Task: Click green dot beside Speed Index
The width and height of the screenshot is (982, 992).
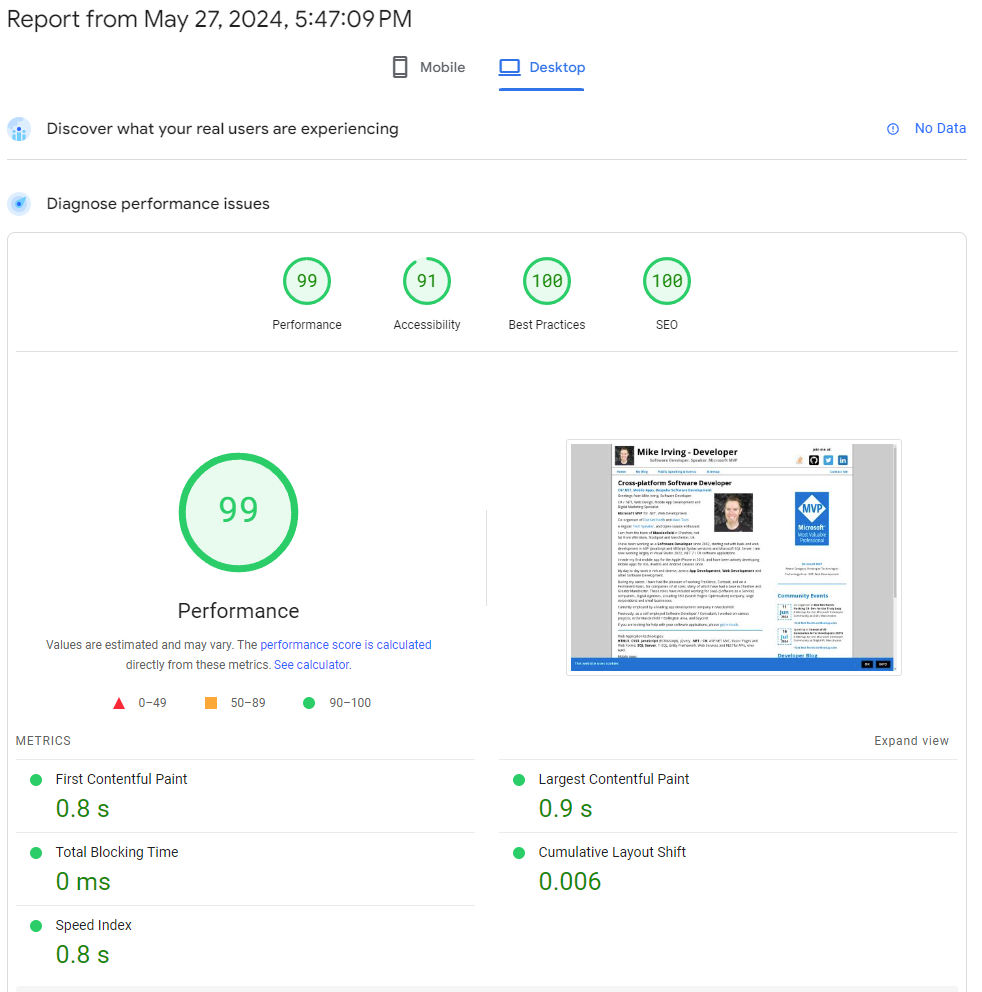Action: point(36,926)
